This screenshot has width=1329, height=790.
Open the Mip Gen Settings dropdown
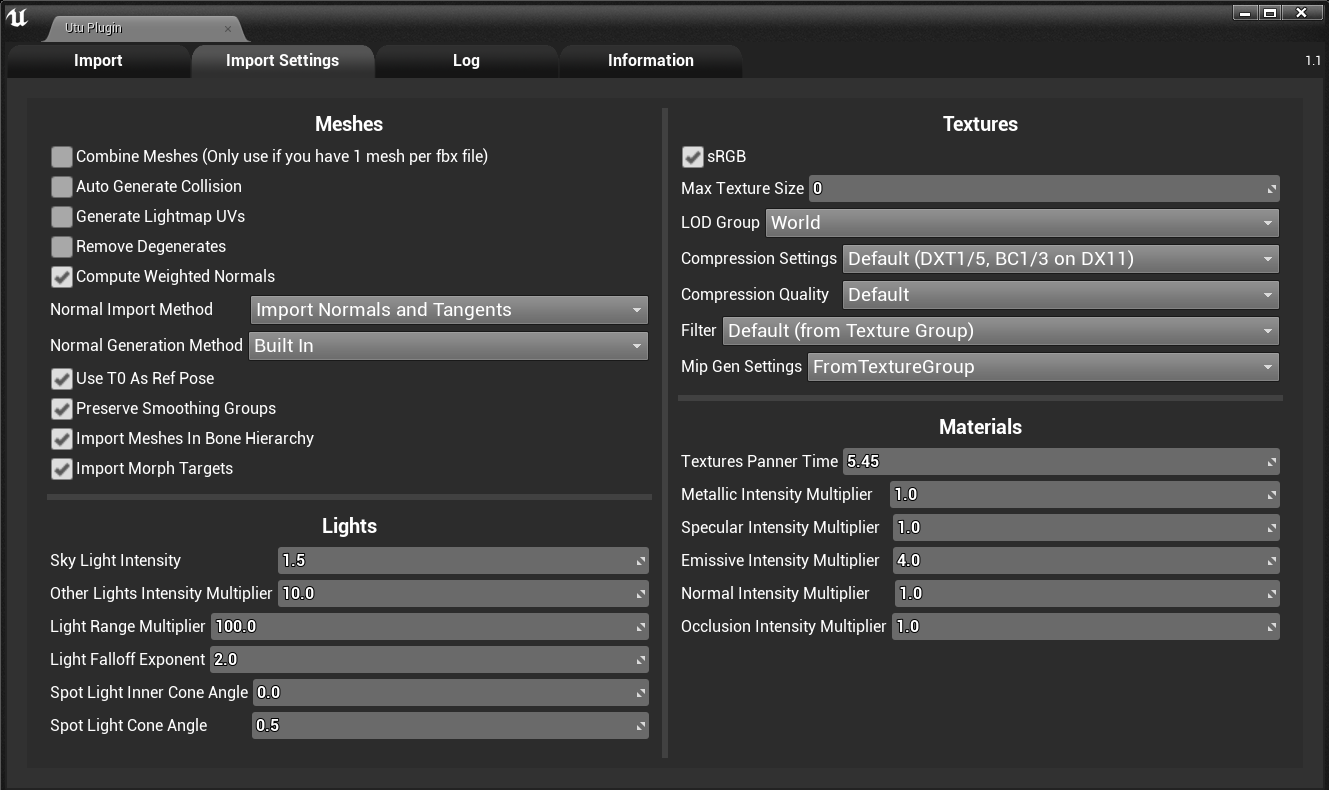(1267, 367)
